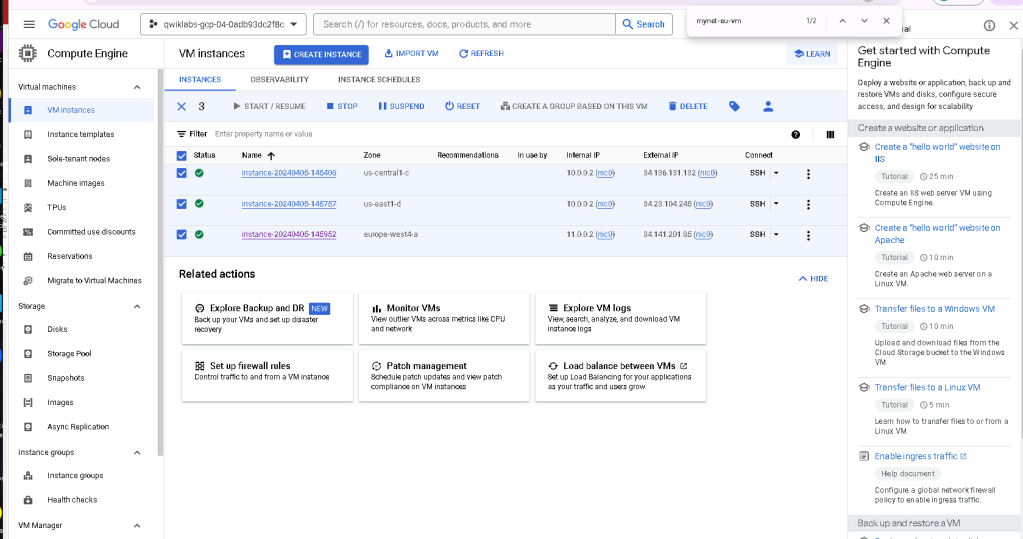The image size is (1023, 539).
Task: Hide the Related actions section
Action: pyautogui.click(x=813, y=279)
